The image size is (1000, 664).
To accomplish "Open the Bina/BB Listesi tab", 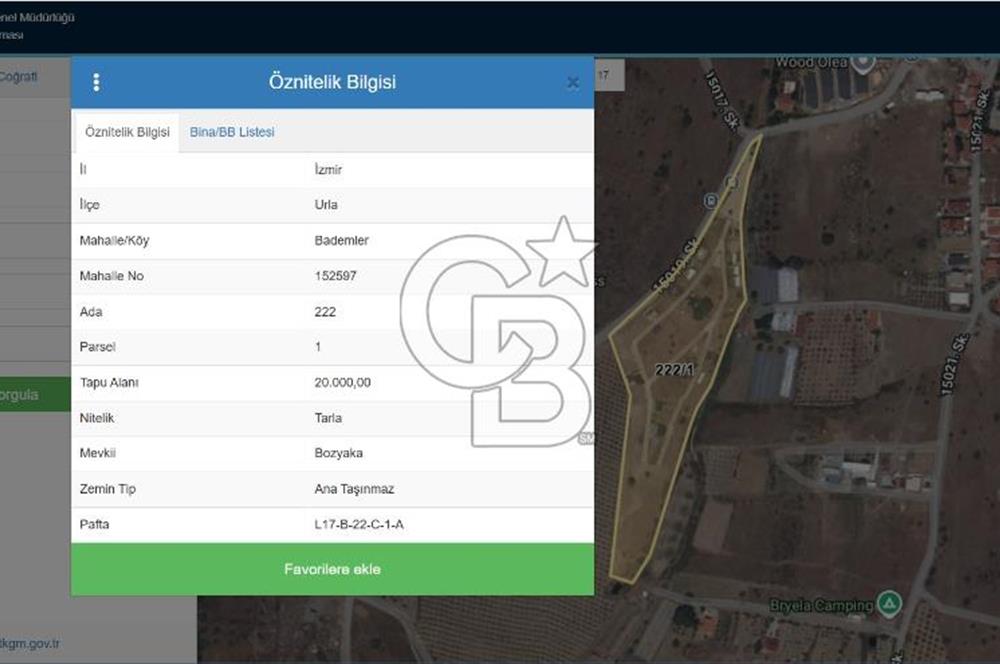I will pos(232,132).
